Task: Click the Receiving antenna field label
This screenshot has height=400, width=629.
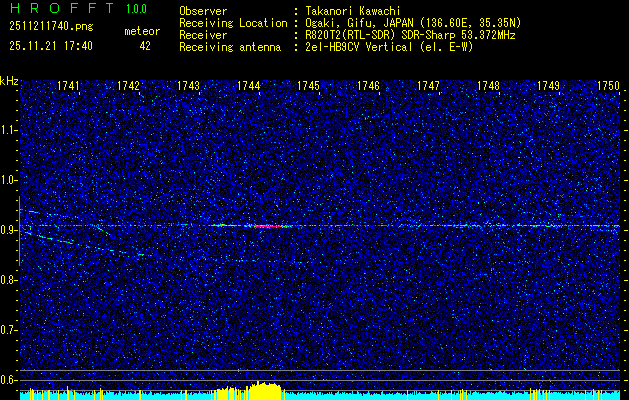Action: [x=230, y=47]
